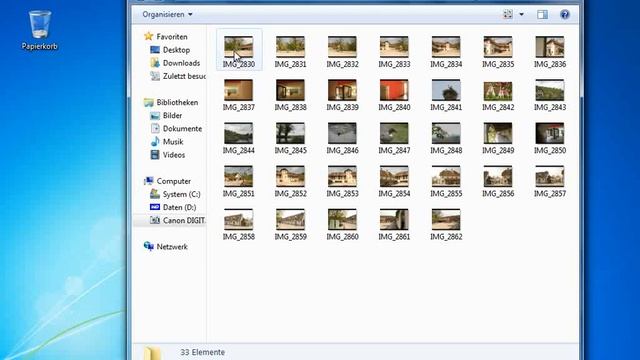Click the star icon beside Favoriten
Screen dimensions: 640x360
pos(149,36)
